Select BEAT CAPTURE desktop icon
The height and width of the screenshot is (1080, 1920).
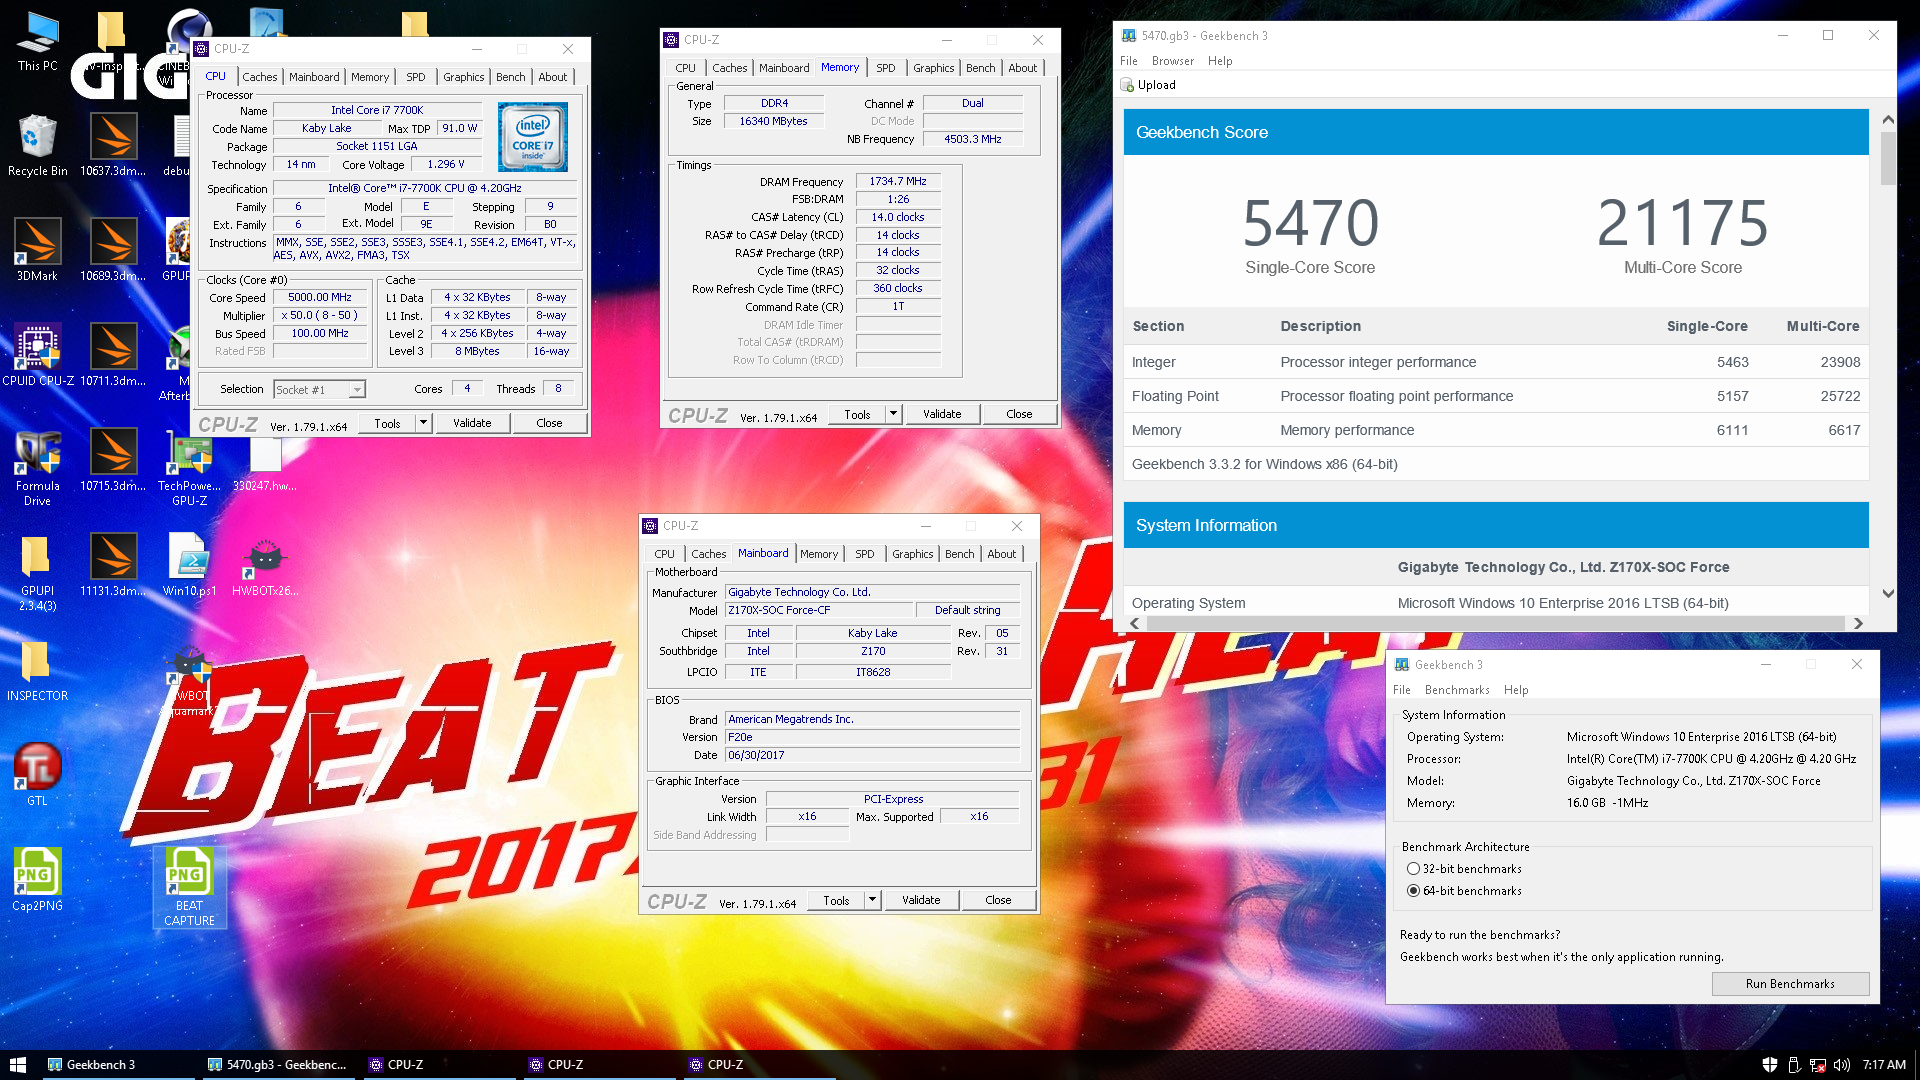tap(189, 888)
